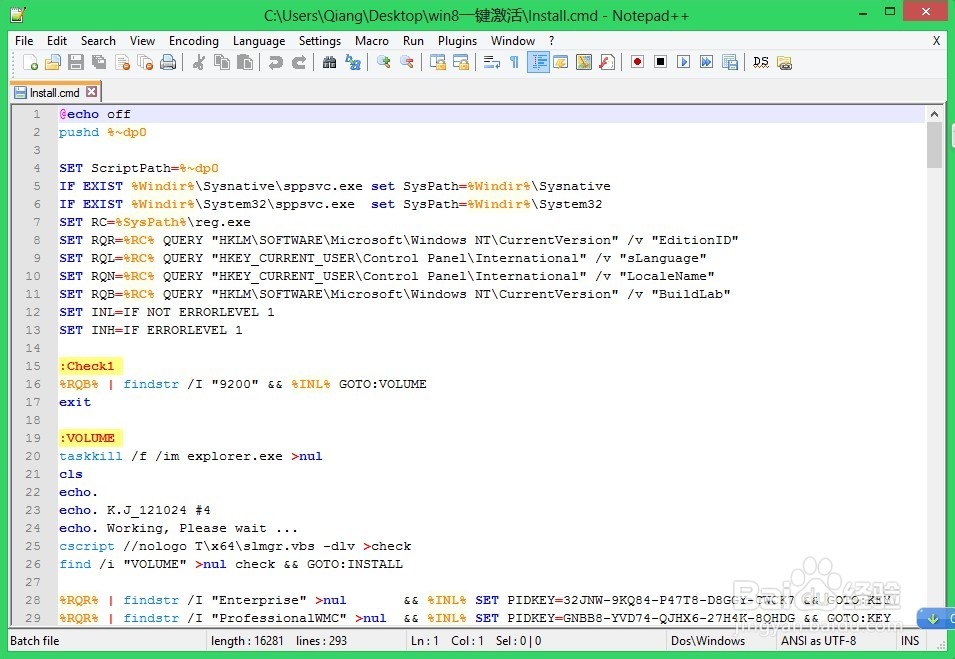The height and width of the screenshot is (659, 955).
Task: Click the Synchronize Horizontal Scrolling icon
Action: pos(460,62)
